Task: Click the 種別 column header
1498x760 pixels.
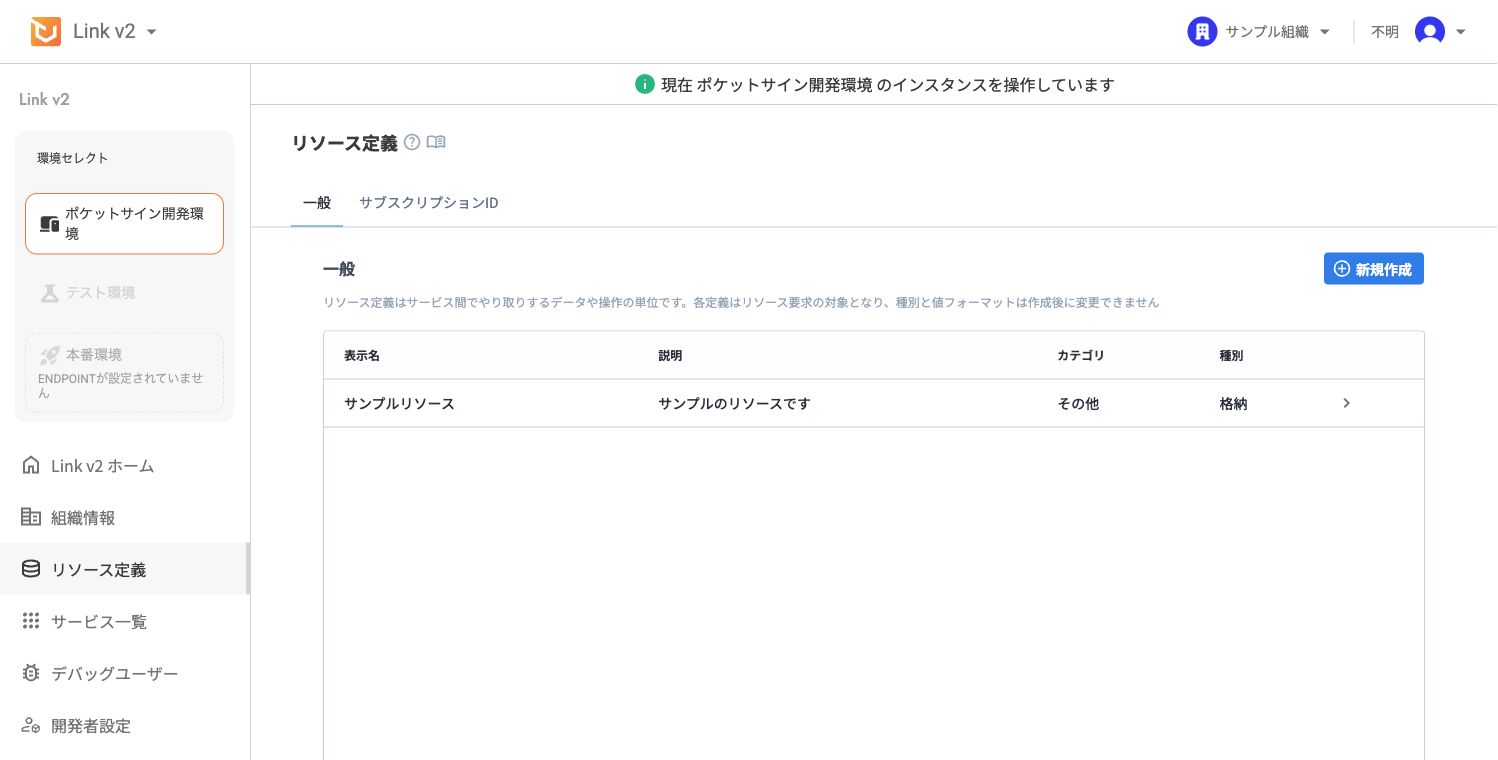Action: (1231, 356)
